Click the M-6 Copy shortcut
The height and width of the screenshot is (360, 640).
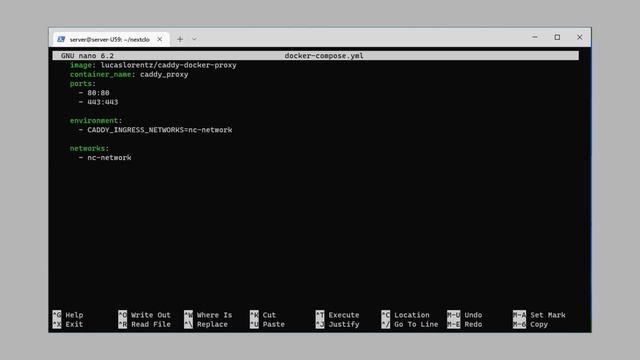click(531, 324)
